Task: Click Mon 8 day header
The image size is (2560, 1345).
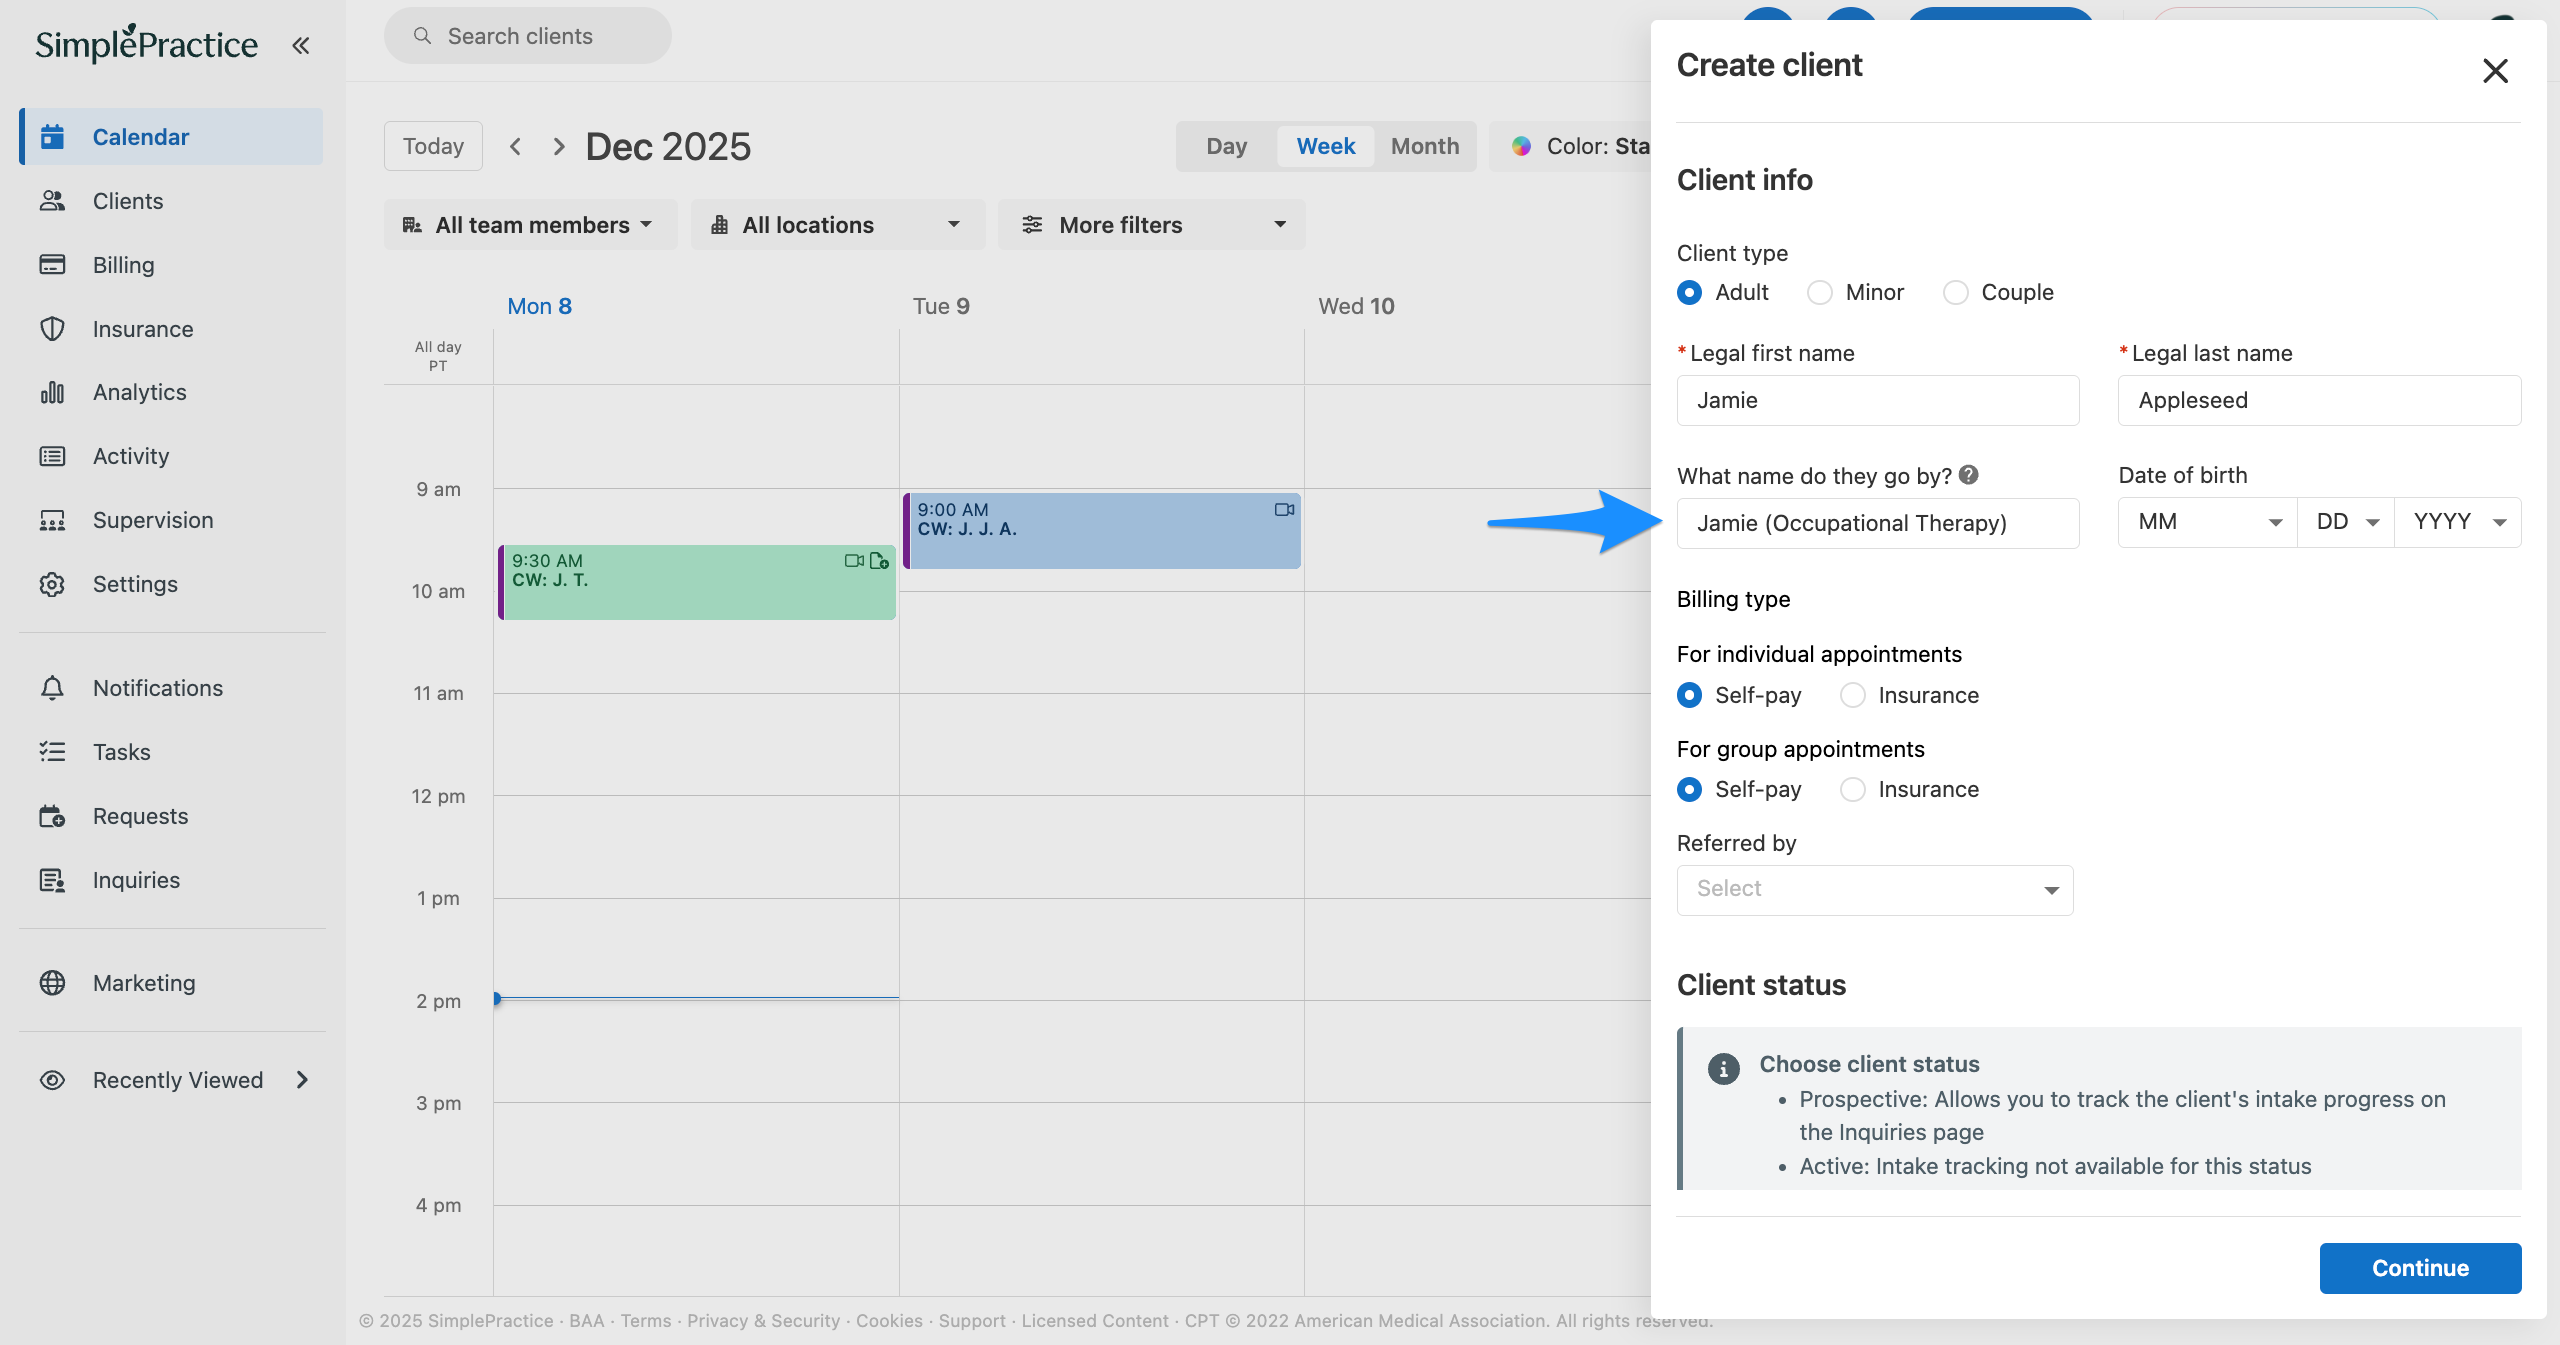Action: [x=539, y=306]
